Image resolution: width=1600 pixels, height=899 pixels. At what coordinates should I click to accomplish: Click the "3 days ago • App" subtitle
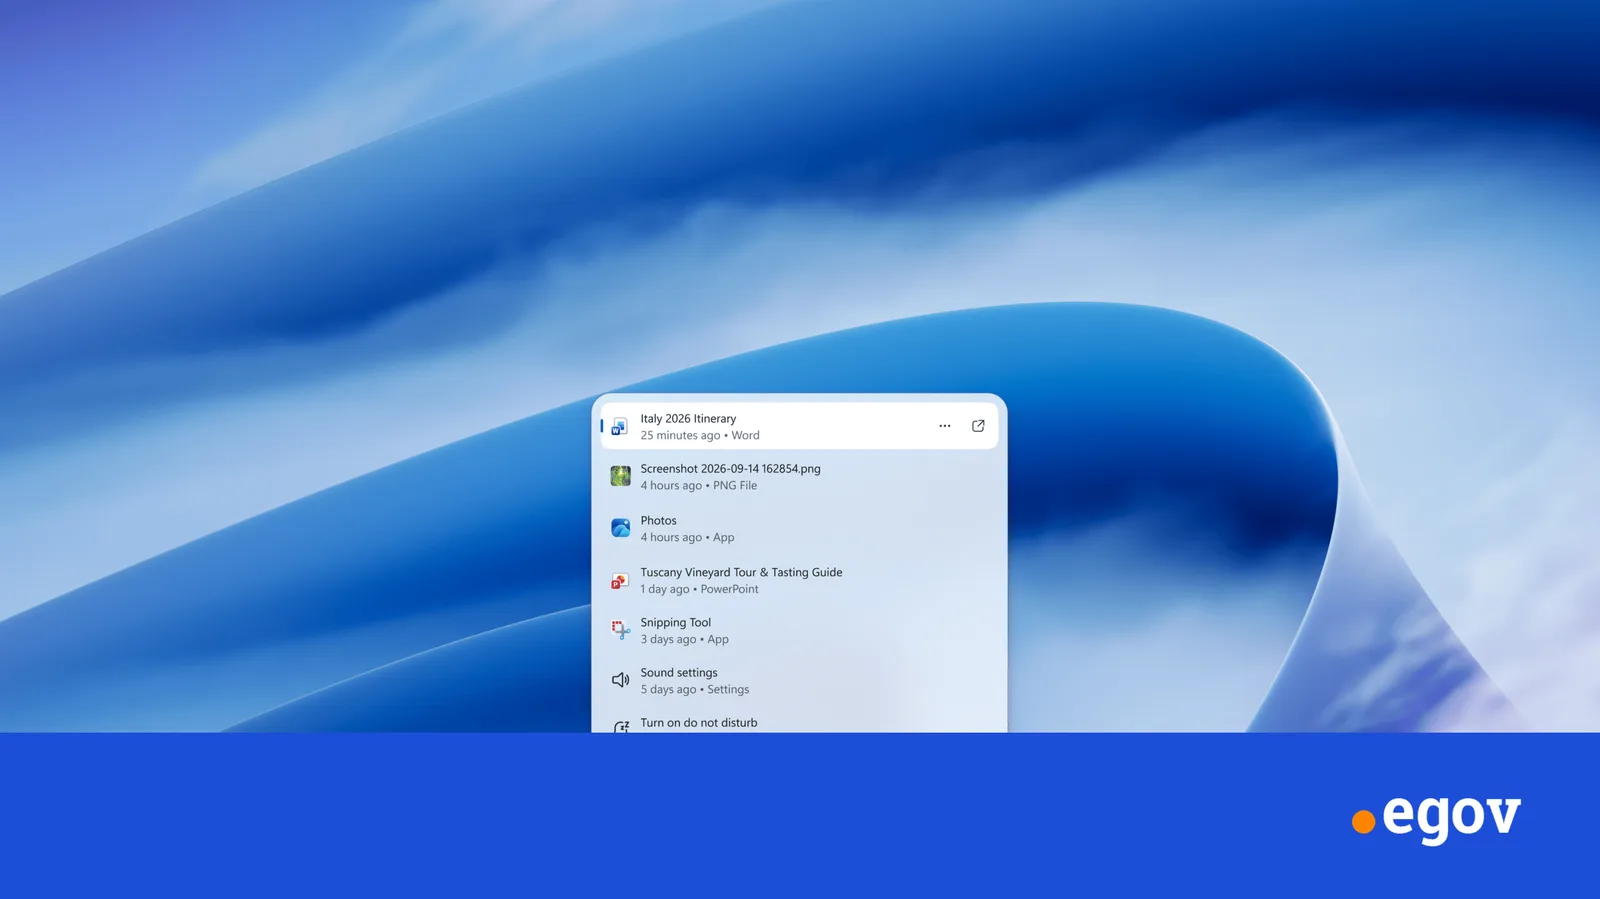pyautogui.click(x=684, y=639)
